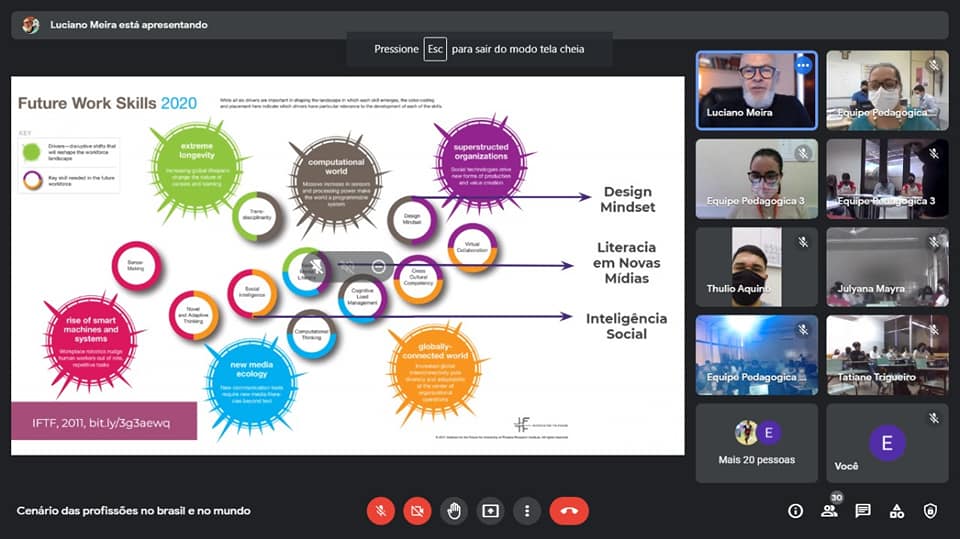Unmute the microphone in the call controls
960x539 pixels.
[x=380, y=511]
